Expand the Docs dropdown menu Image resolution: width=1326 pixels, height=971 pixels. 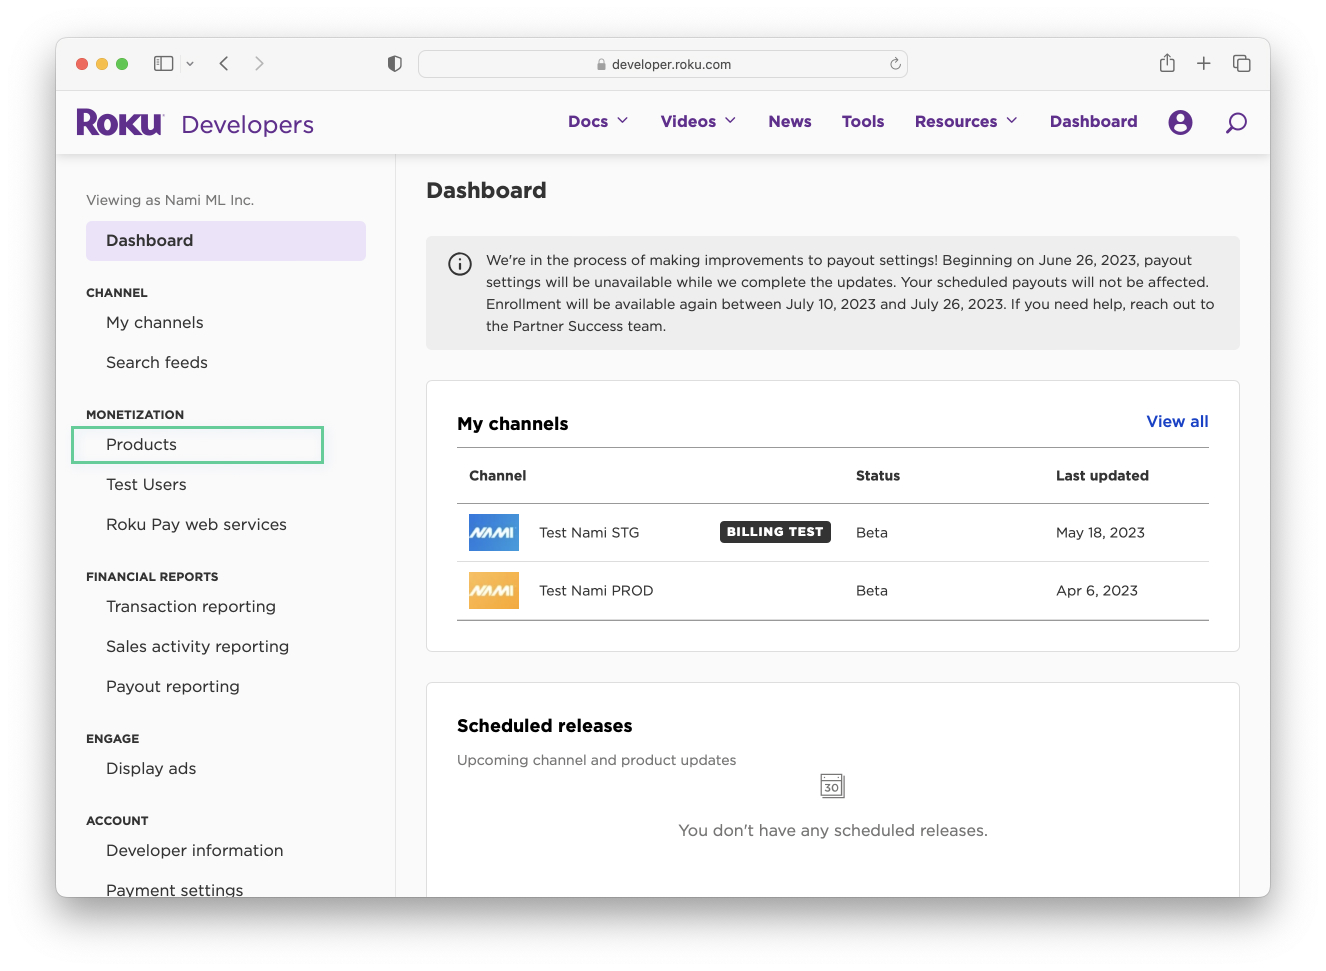pos(598,122)
